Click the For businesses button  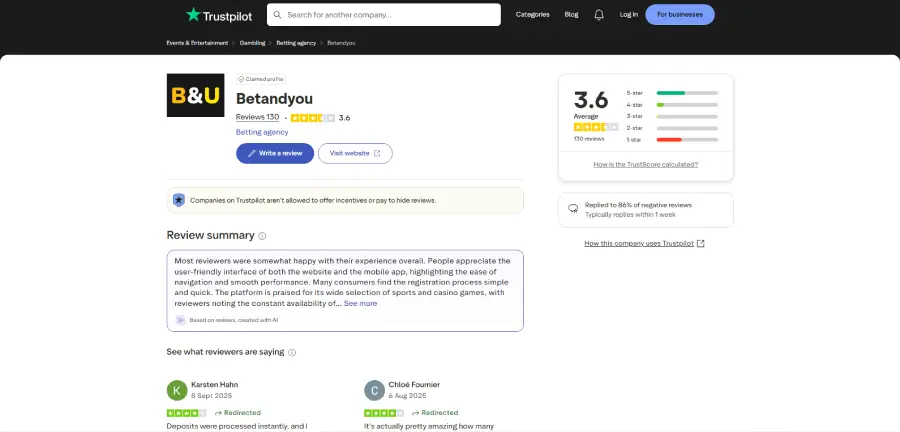(680, 15)
